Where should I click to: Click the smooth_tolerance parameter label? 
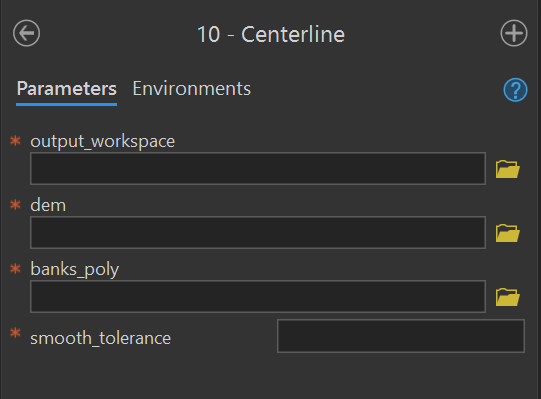[100, 338]
